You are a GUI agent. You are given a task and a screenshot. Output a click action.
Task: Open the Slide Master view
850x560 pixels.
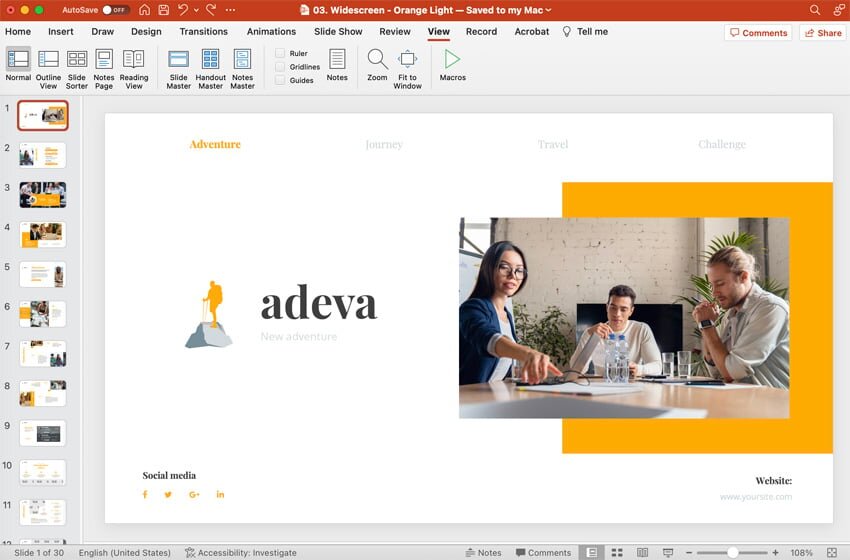tap(178, 67)
